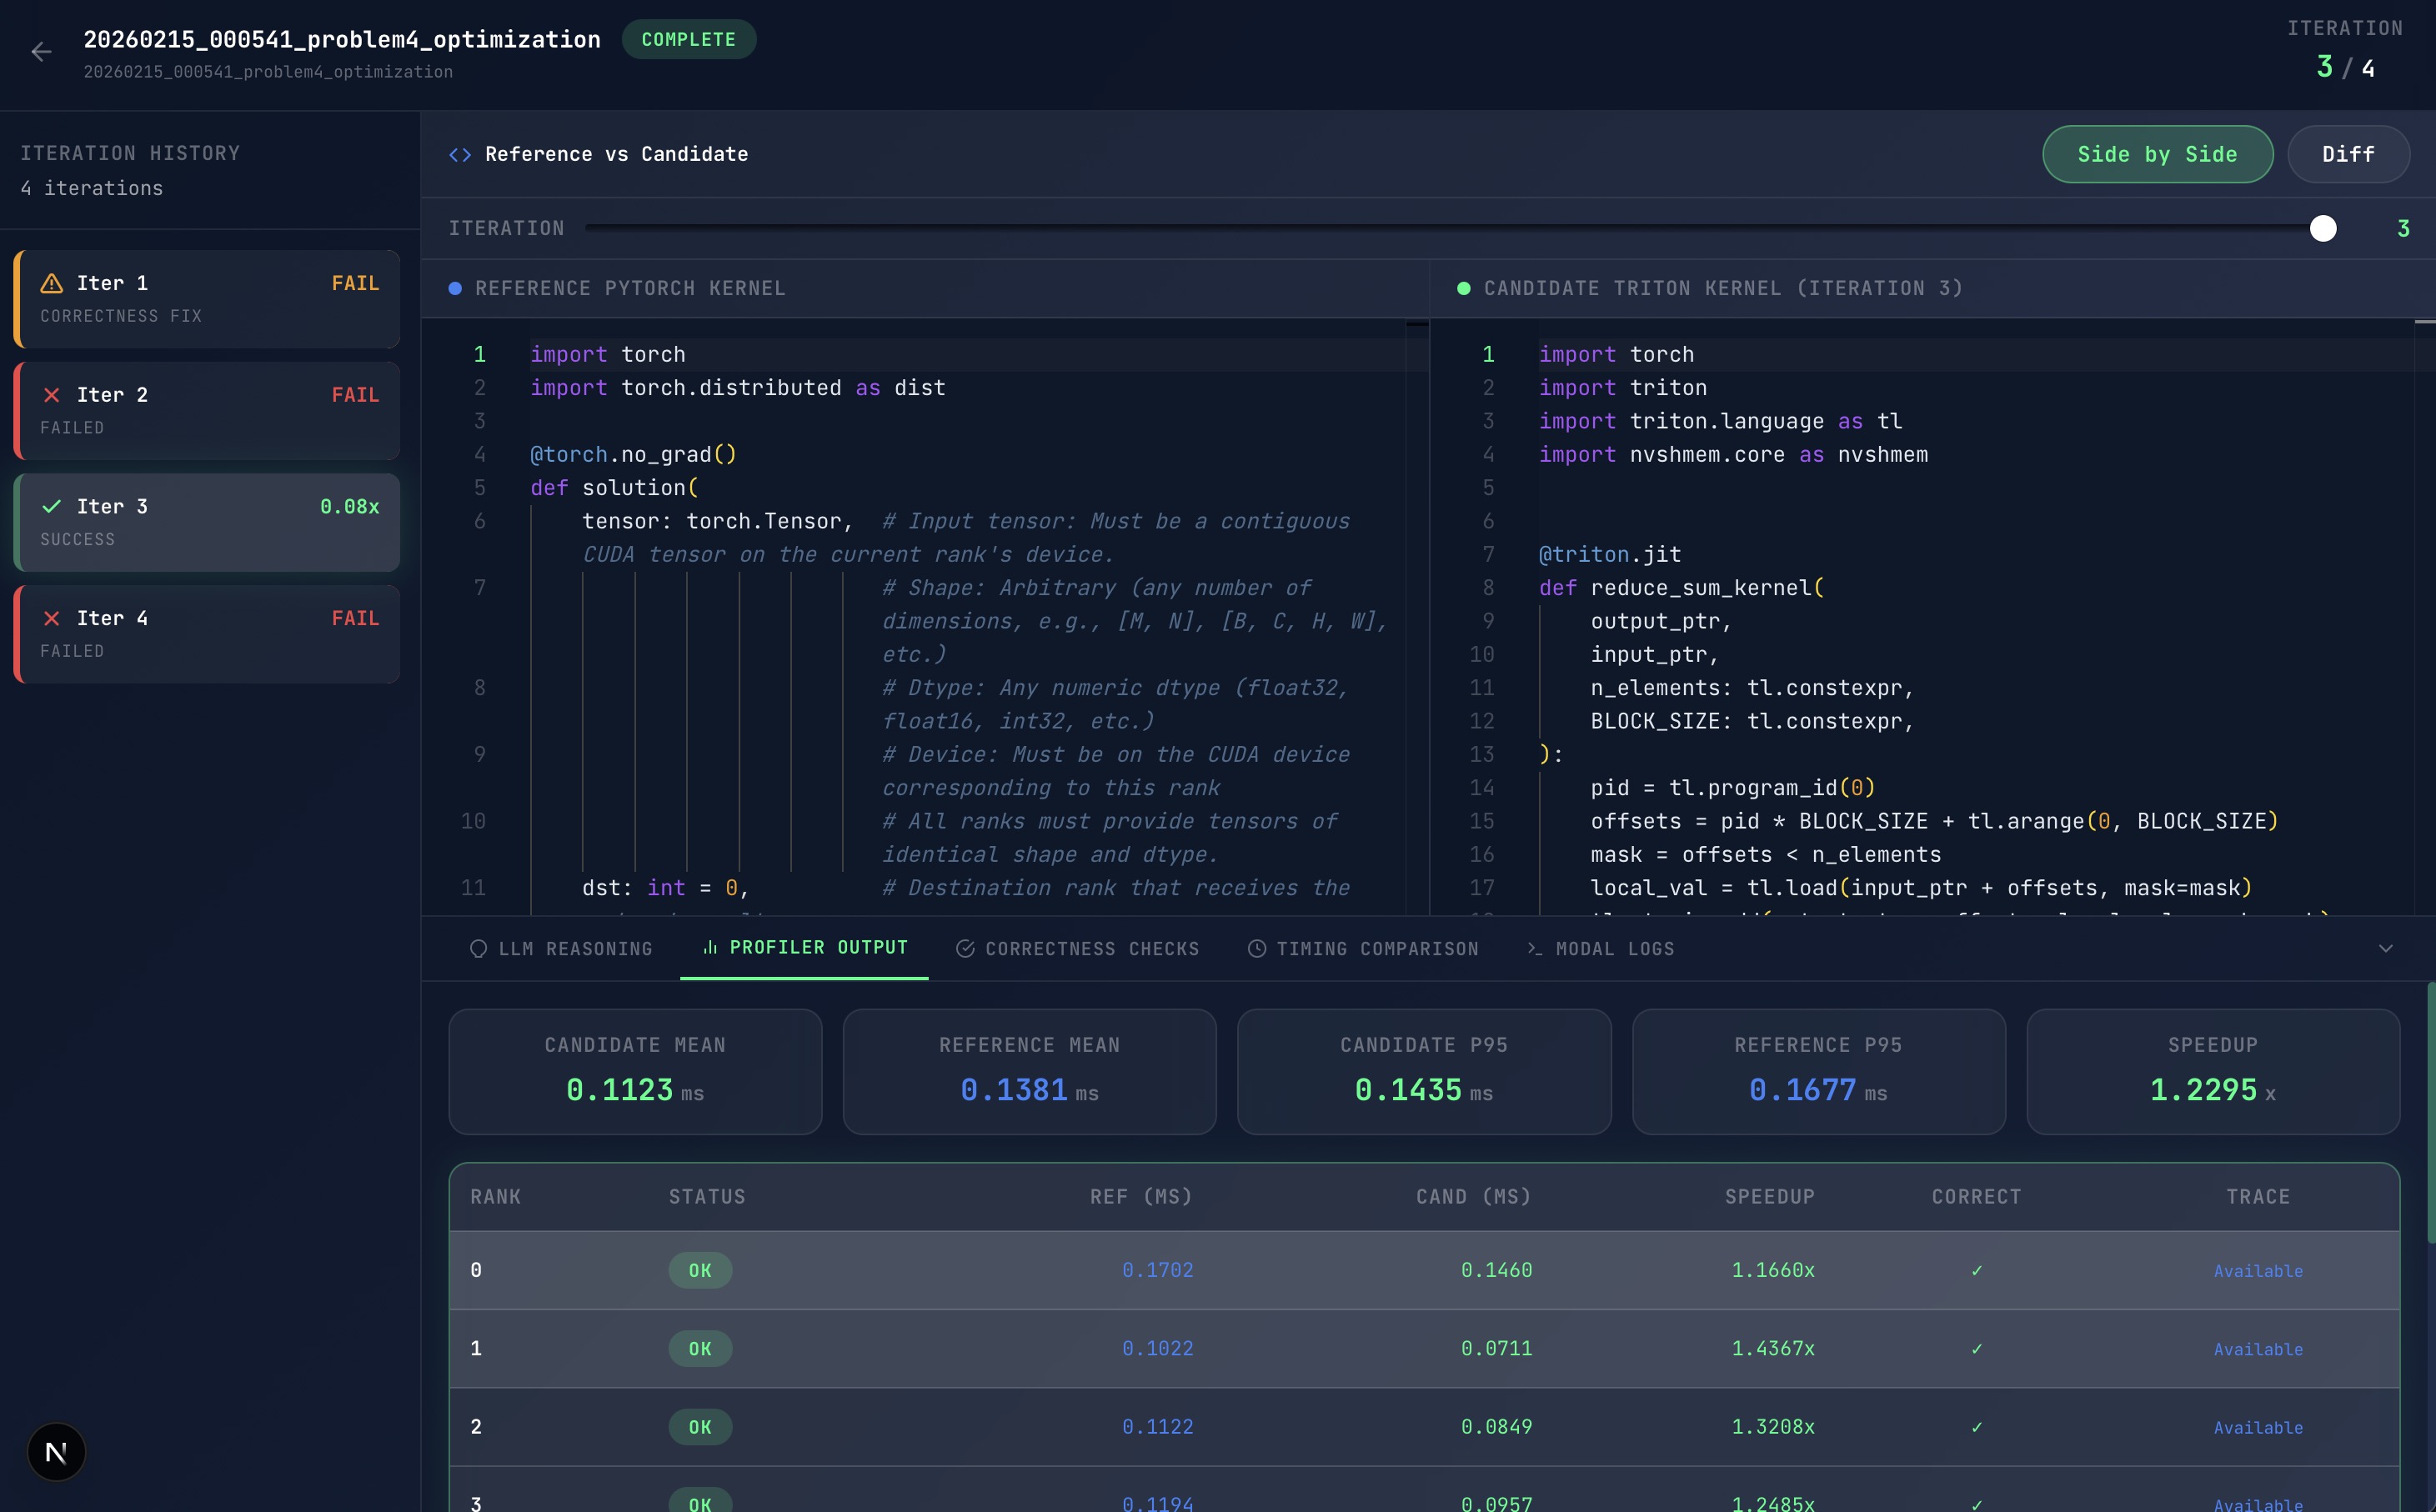Select Iter 4 FAILED history entry

click(x=207, y=634)
